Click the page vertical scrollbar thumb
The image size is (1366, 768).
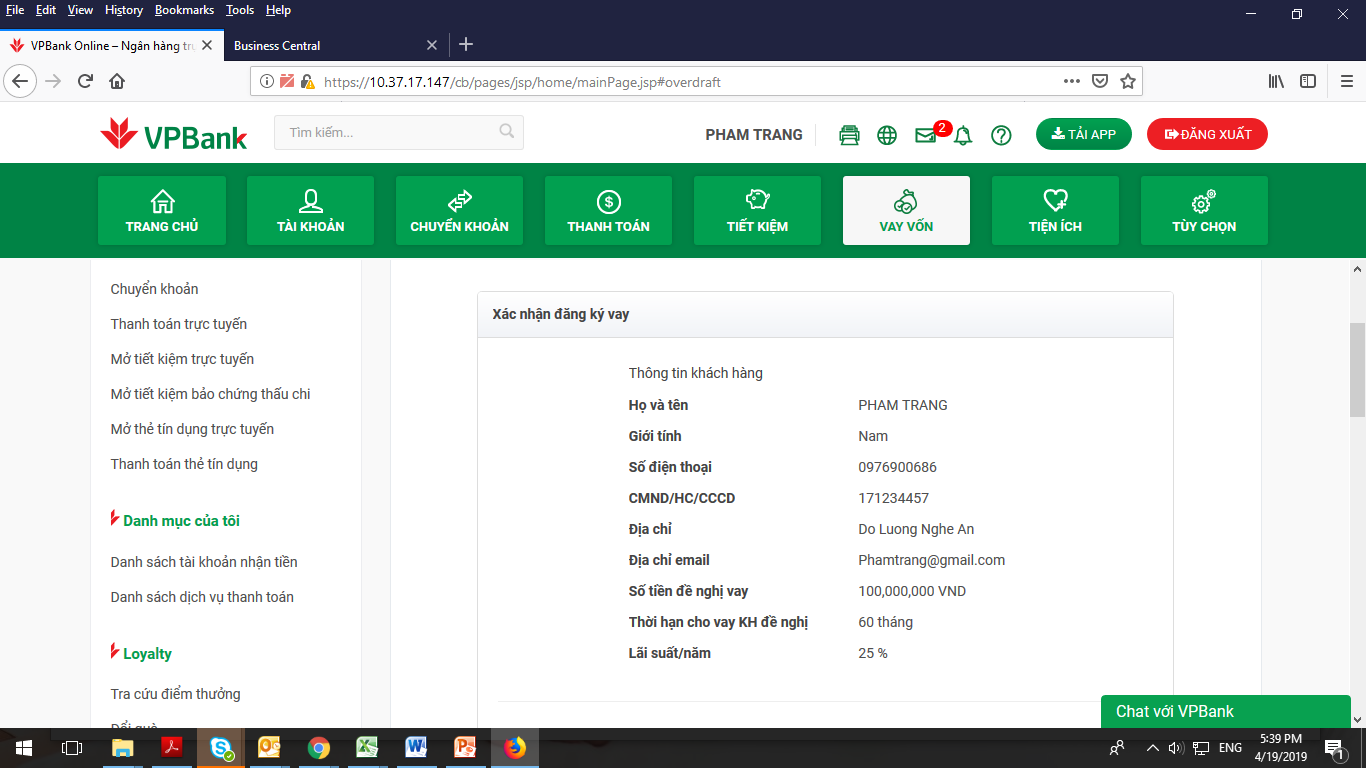[1357, 370]
